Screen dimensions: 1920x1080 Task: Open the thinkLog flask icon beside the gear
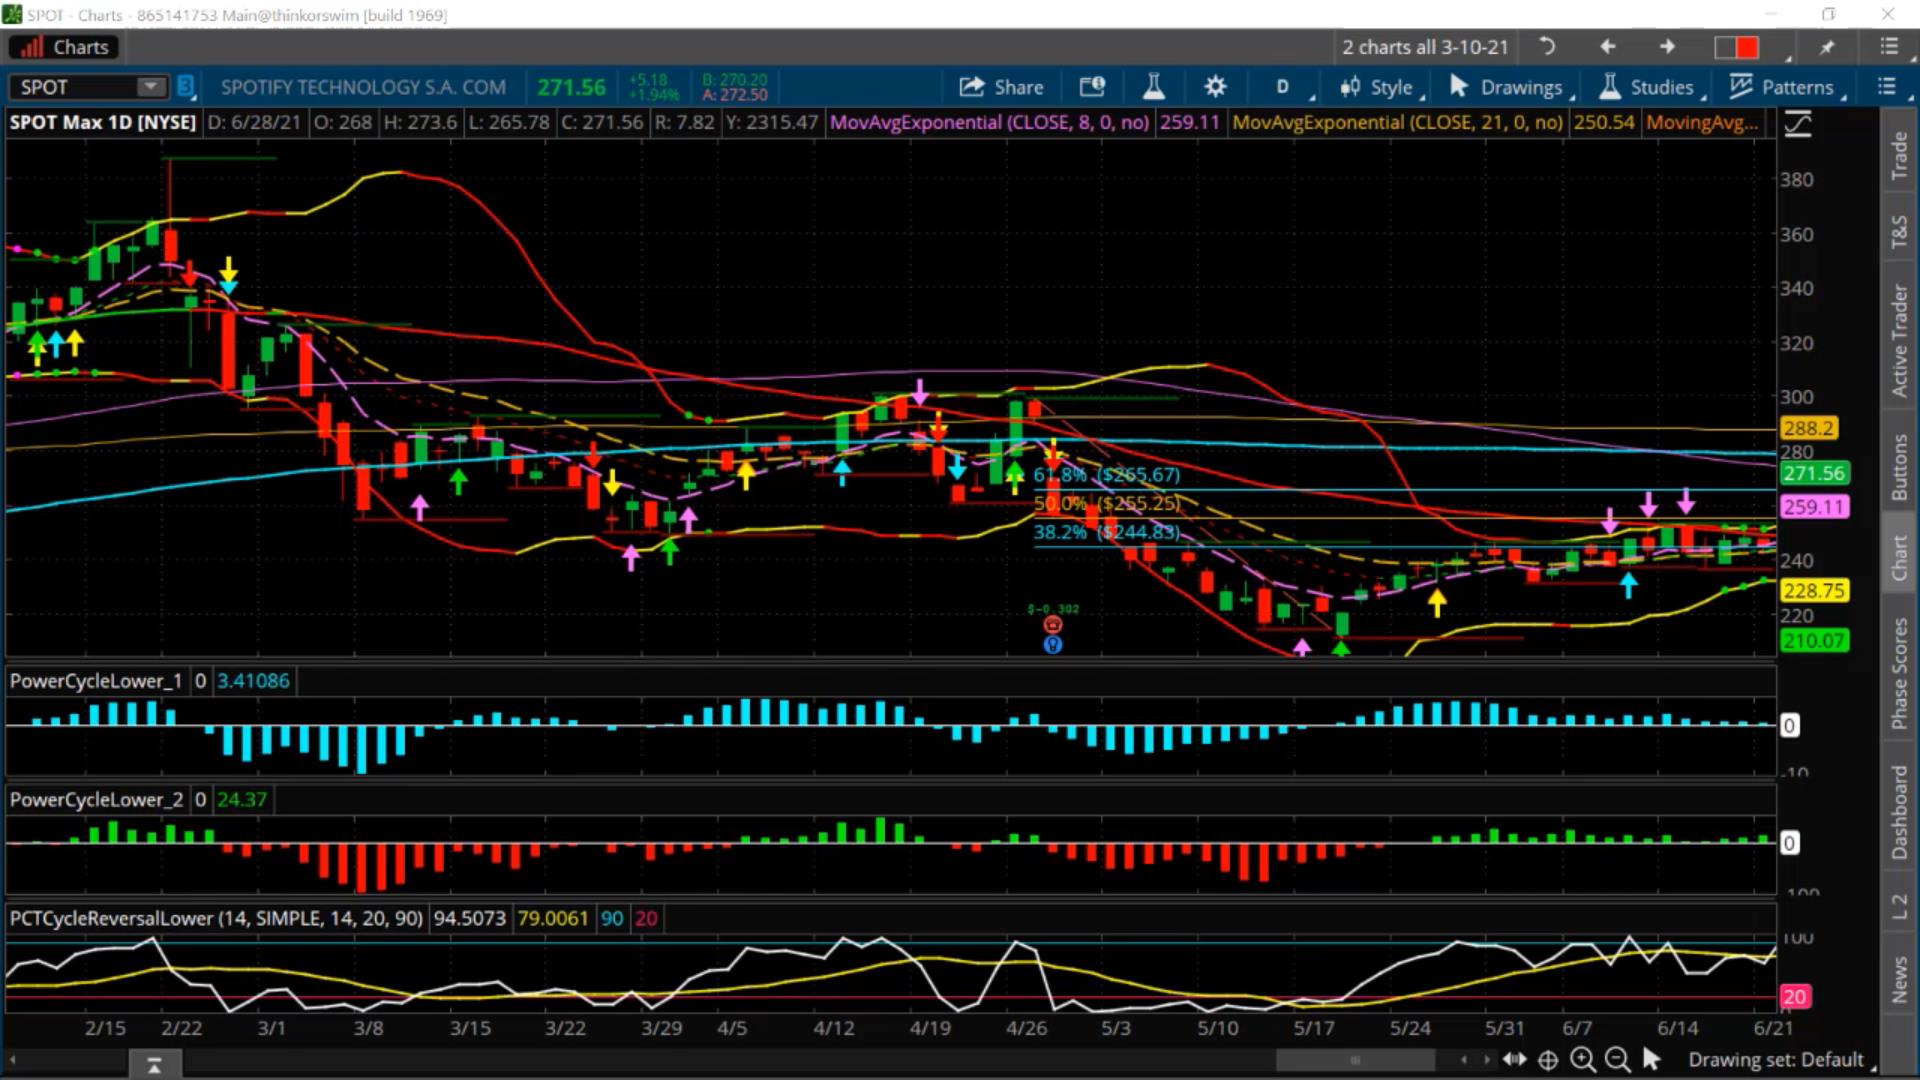click(1154, 87)
